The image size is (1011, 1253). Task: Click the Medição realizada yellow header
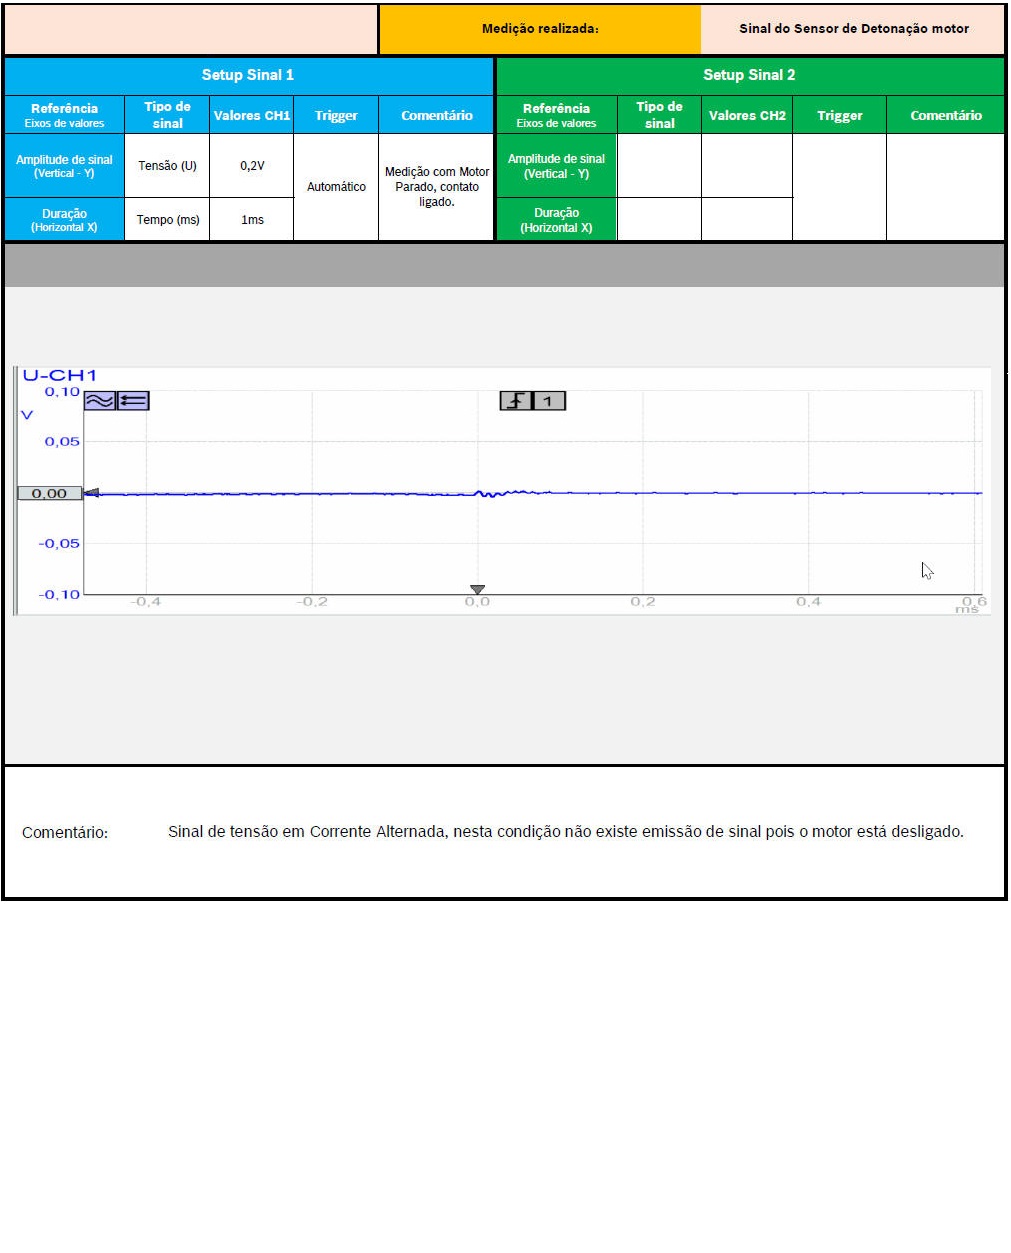pyautogui.click(x=540, y=29)
